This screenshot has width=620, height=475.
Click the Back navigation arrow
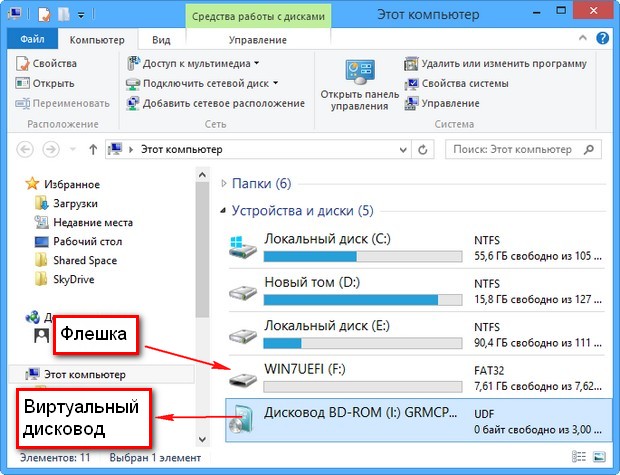tap(25, 150)
